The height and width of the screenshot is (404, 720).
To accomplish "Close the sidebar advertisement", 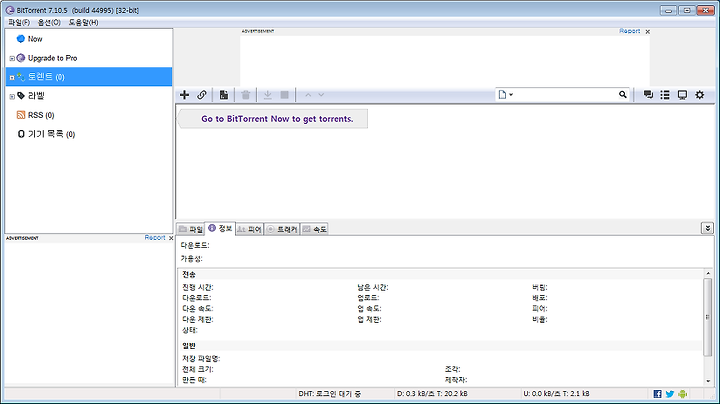I will coord(171,238).
